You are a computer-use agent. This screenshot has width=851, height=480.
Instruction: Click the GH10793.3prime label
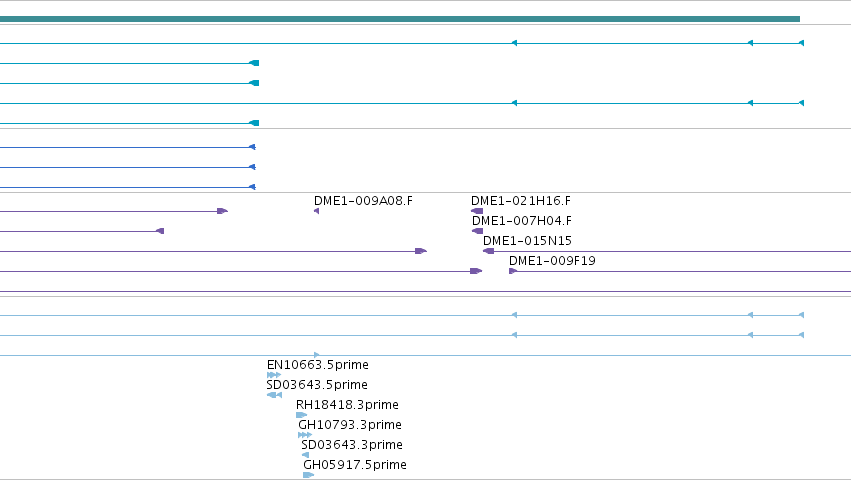(350, 425)
